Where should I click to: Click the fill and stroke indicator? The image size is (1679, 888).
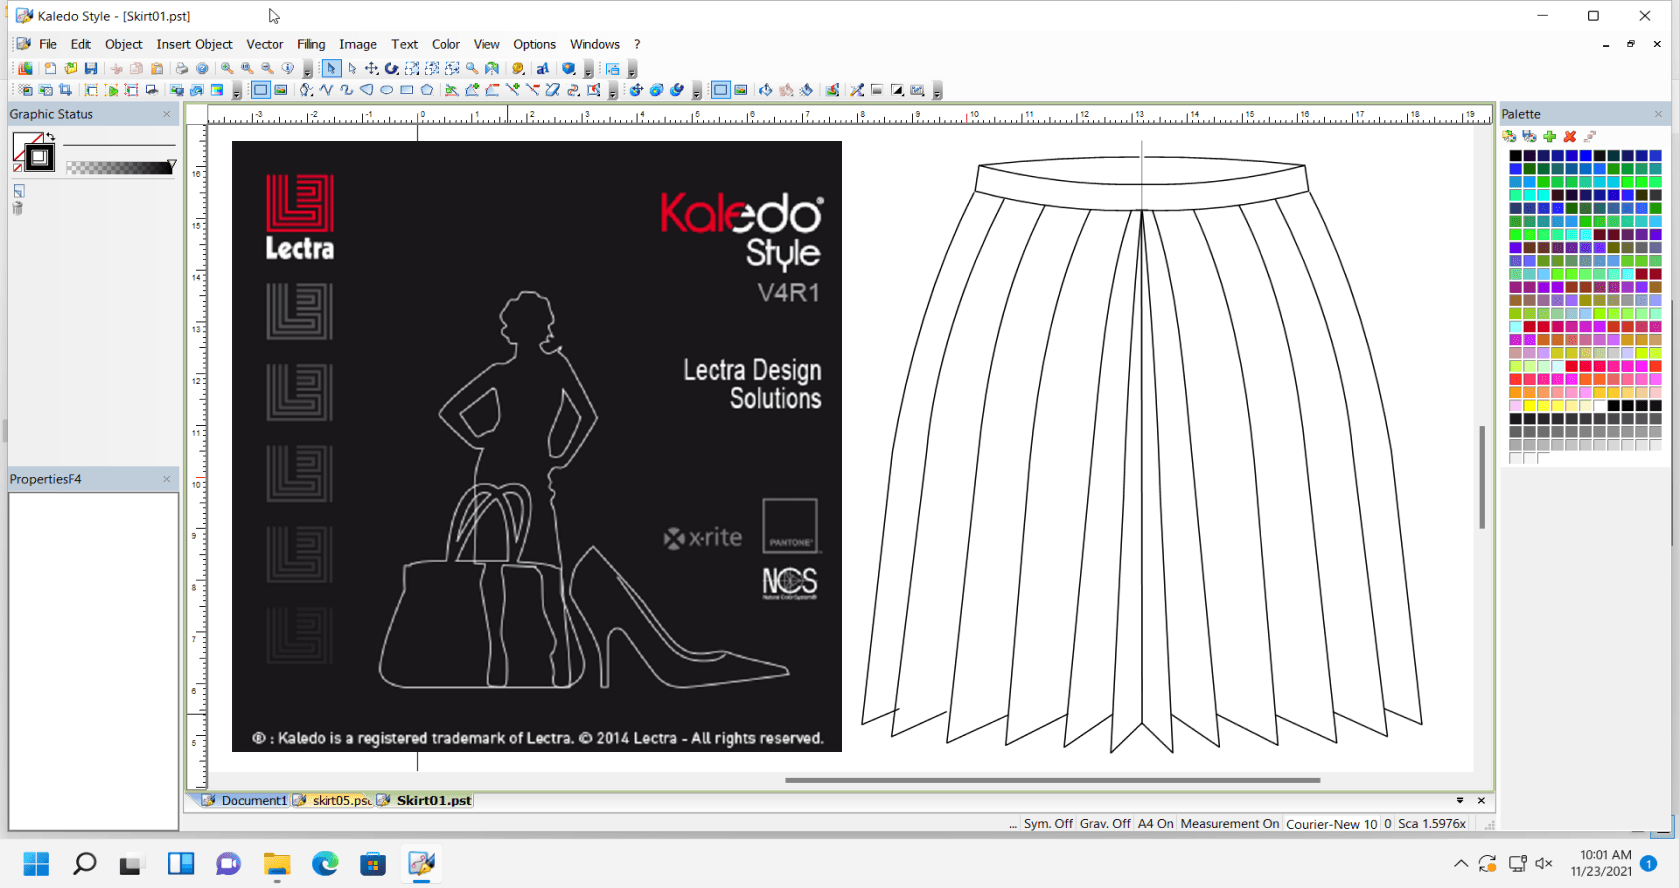coord(33,152)
